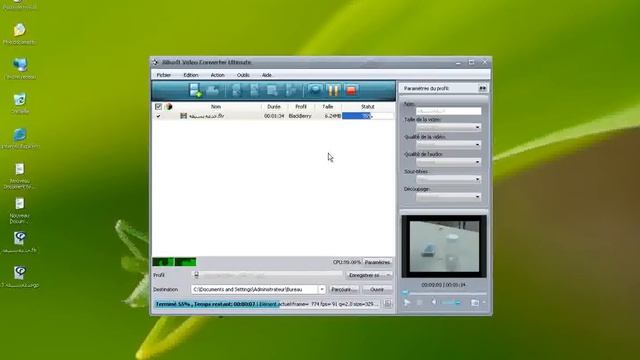
Task: Click the Profil column header
Action: (300, 107)
